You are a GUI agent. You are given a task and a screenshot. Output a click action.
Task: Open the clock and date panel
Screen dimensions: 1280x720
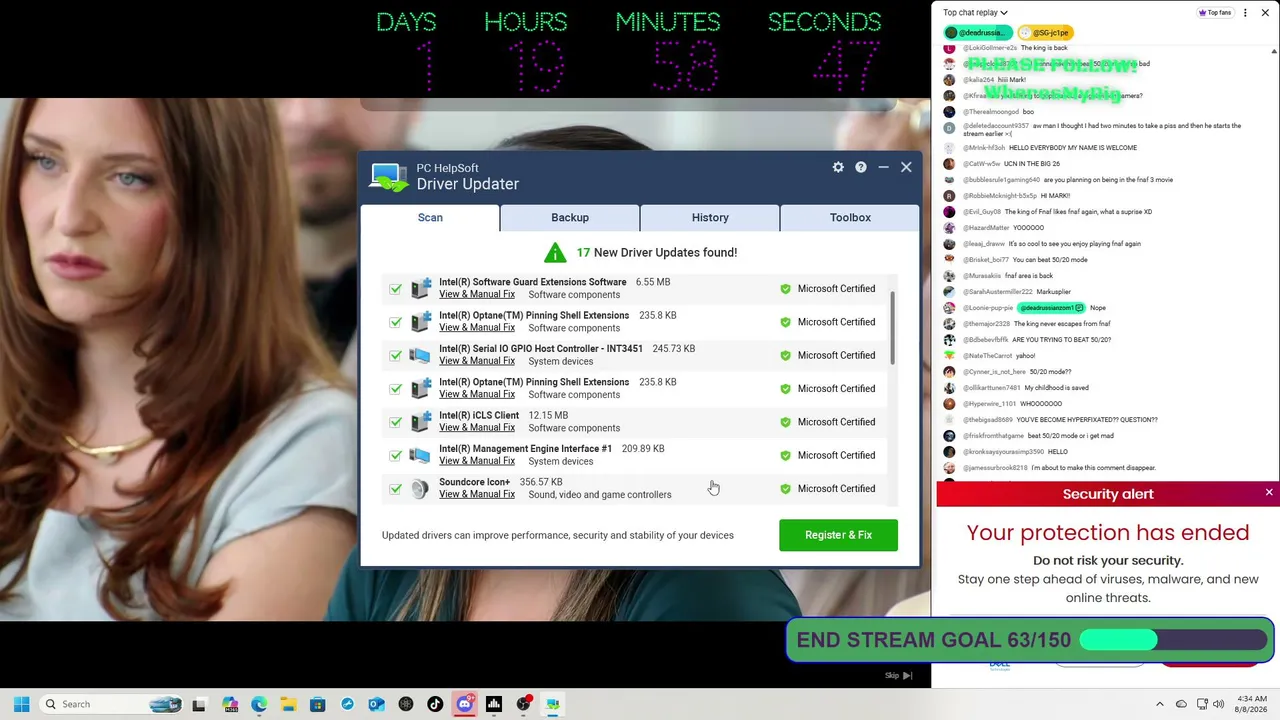pyautogui.click(x=1252, y=704)
